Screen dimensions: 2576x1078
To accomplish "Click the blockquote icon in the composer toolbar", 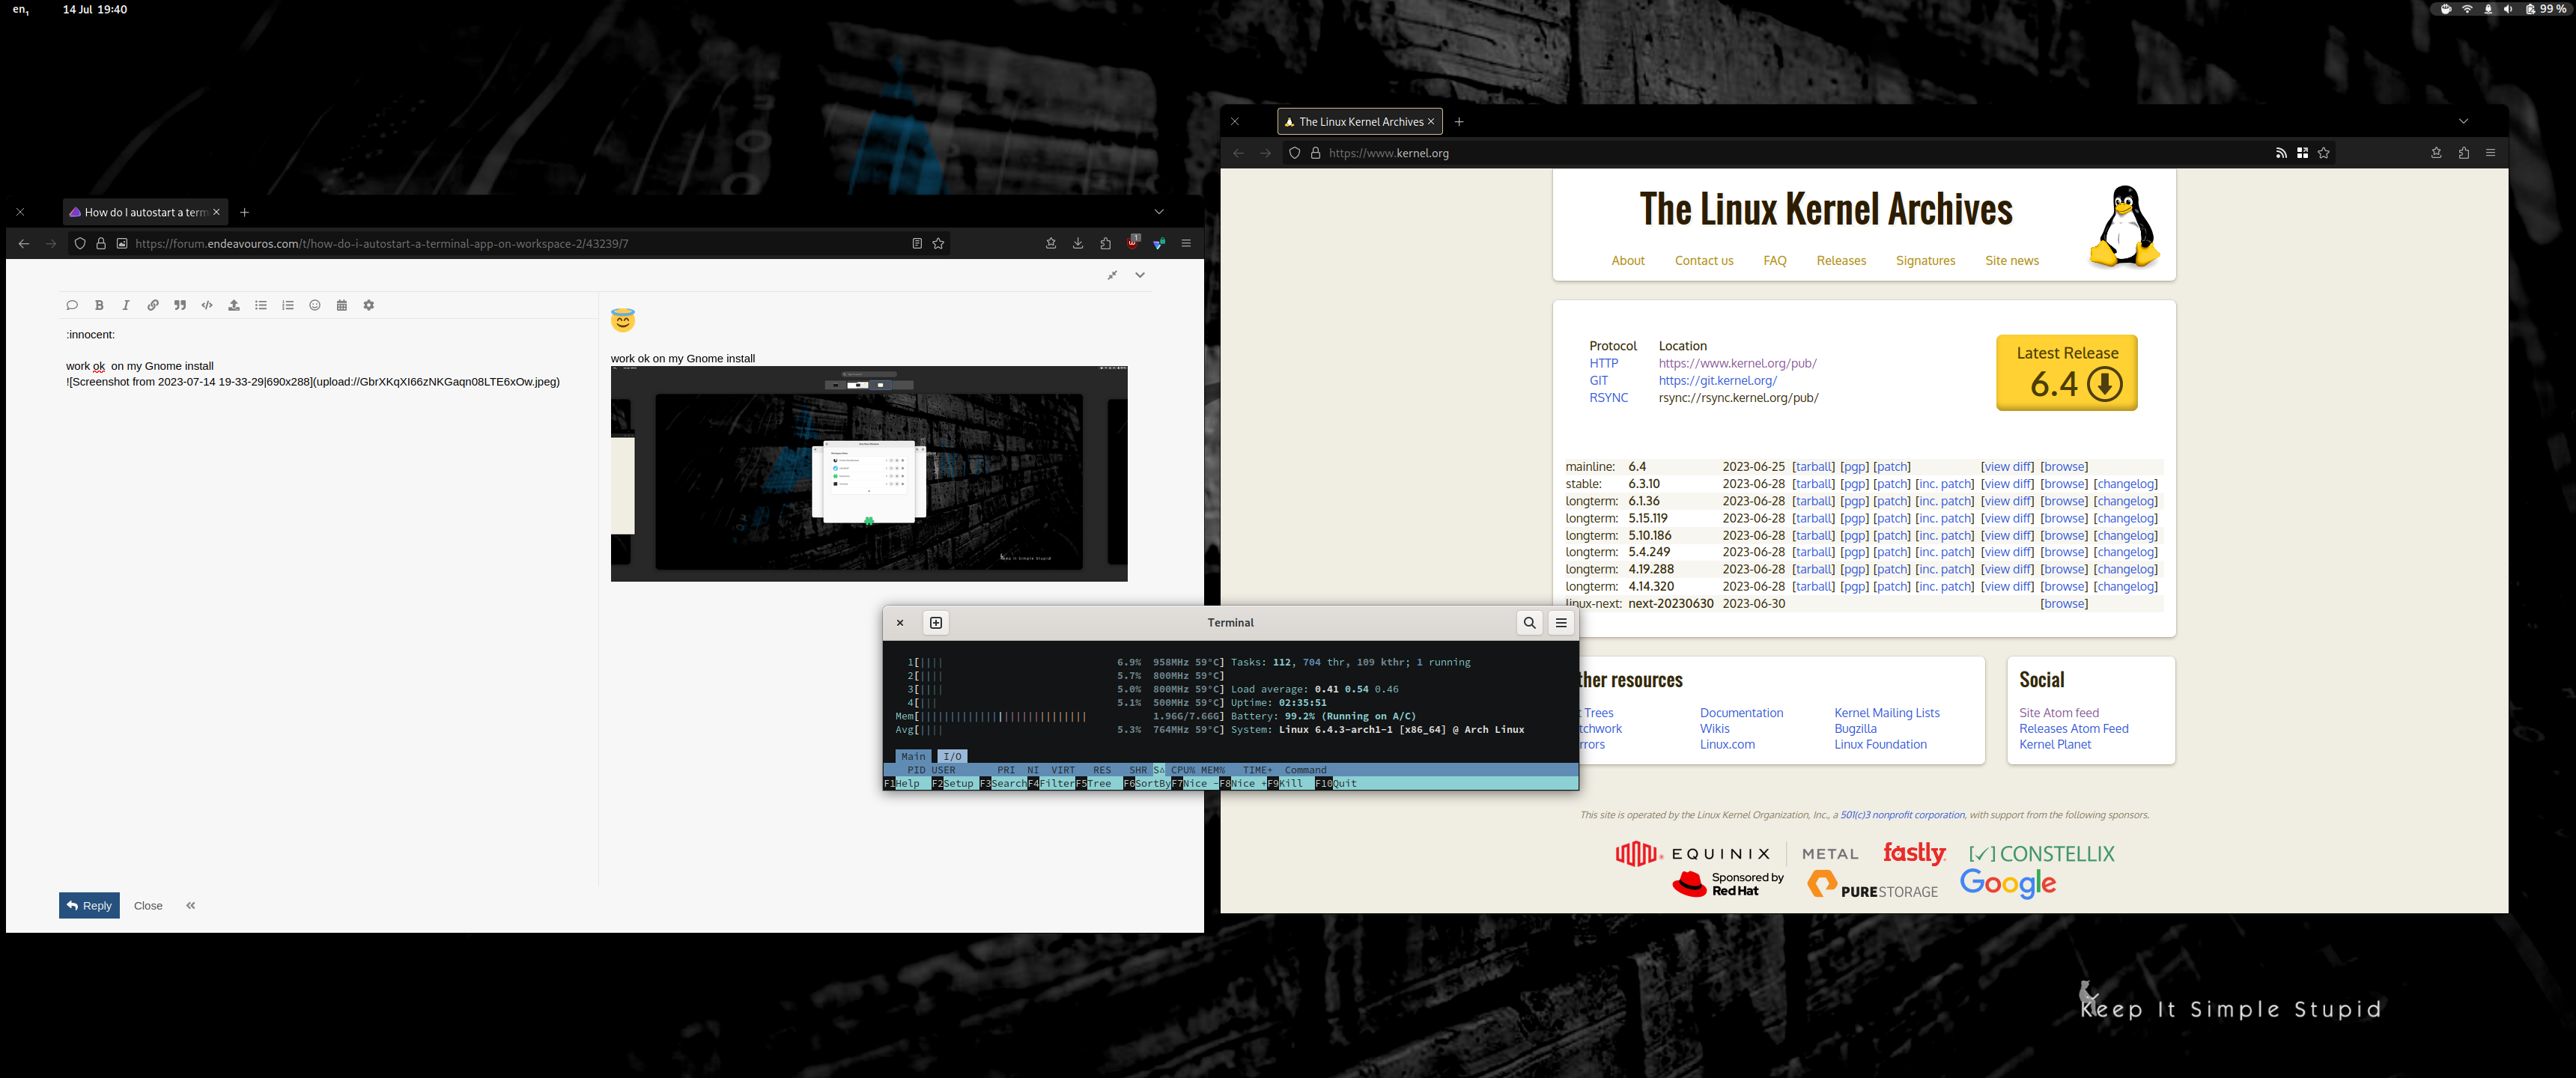I will [180, 305].
